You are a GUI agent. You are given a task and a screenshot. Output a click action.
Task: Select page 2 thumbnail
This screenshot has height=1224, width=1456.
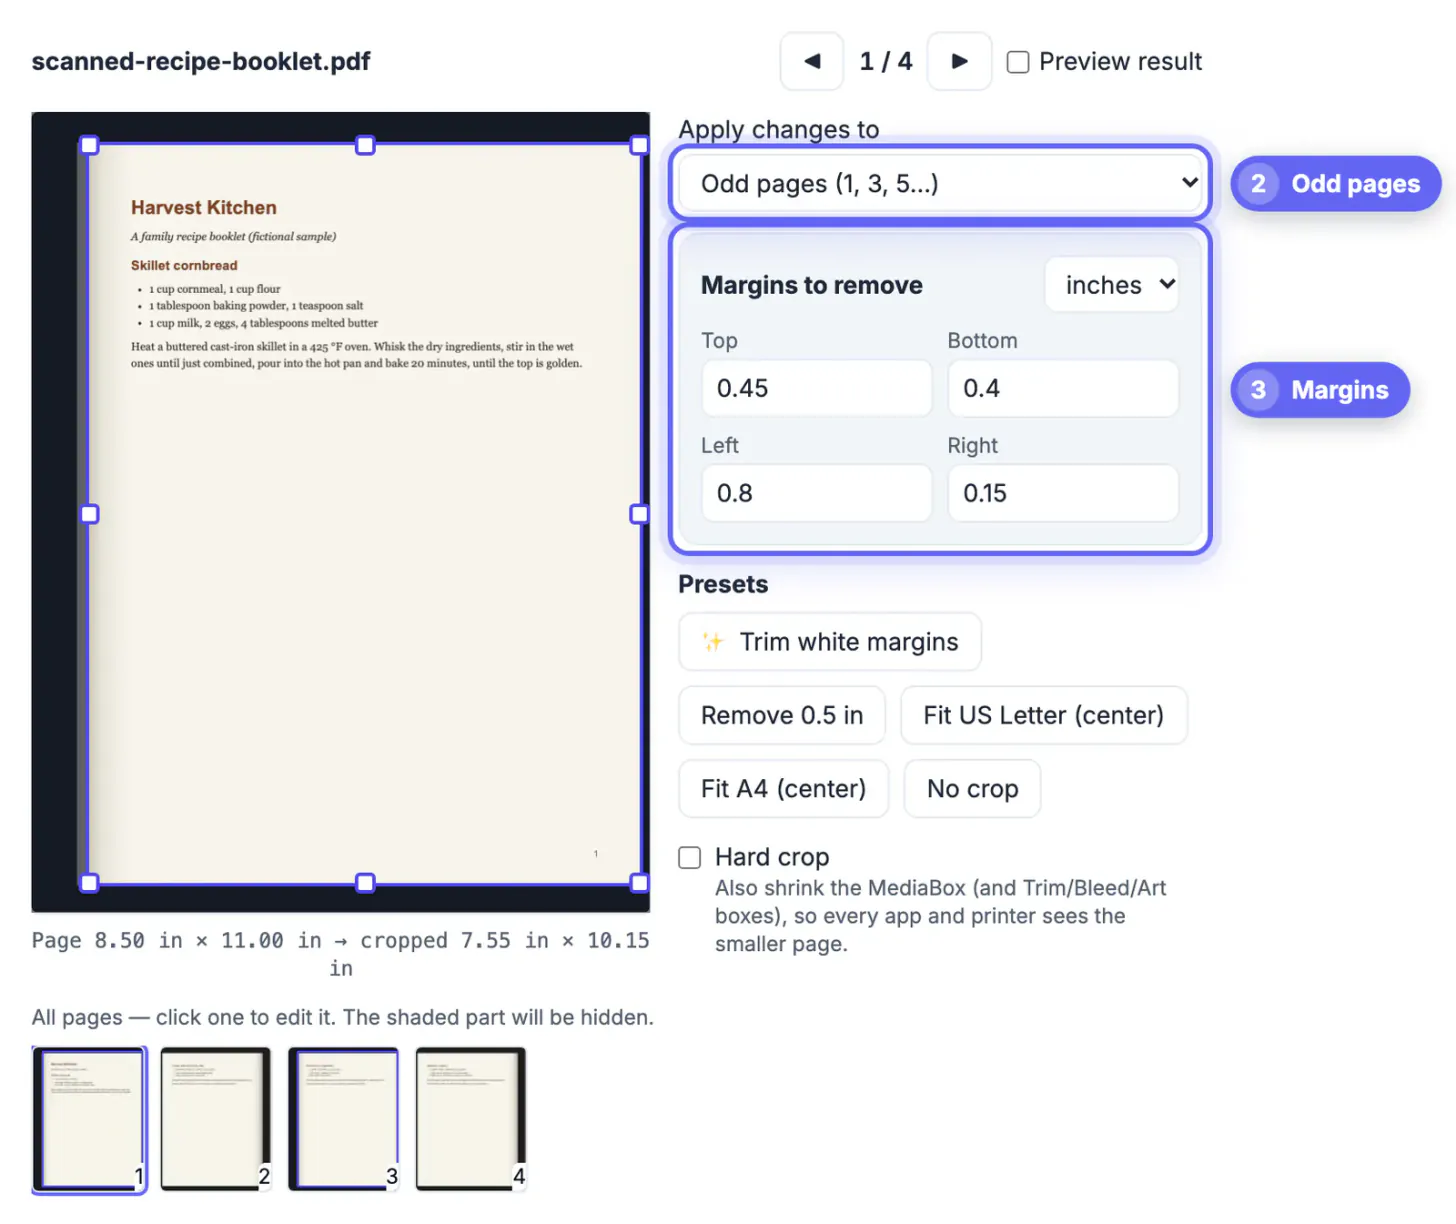[x=216, y=1119]
